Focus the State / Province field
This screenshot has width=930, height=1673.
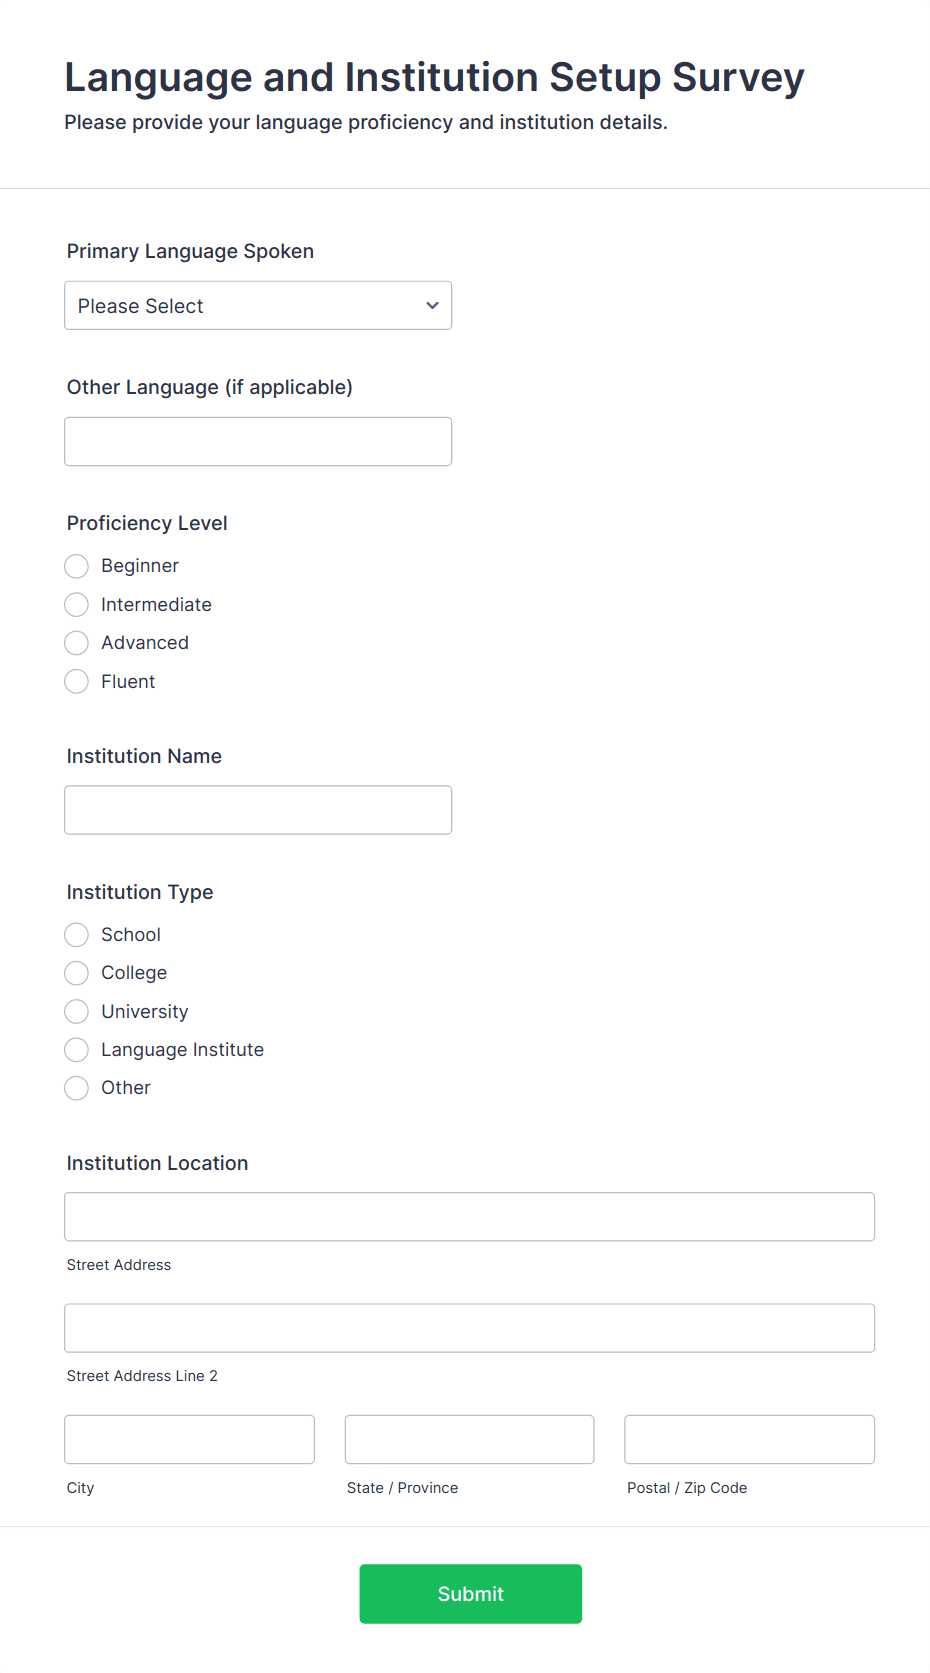pyautogui.click(x=469, y=1440)
